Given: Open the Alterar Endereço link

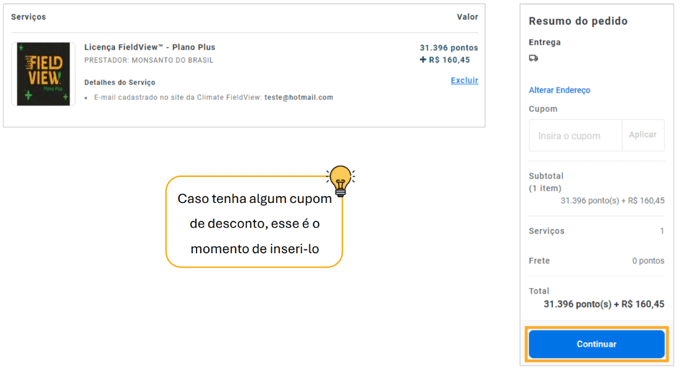Looking at the screenshot, I should 559,90.
